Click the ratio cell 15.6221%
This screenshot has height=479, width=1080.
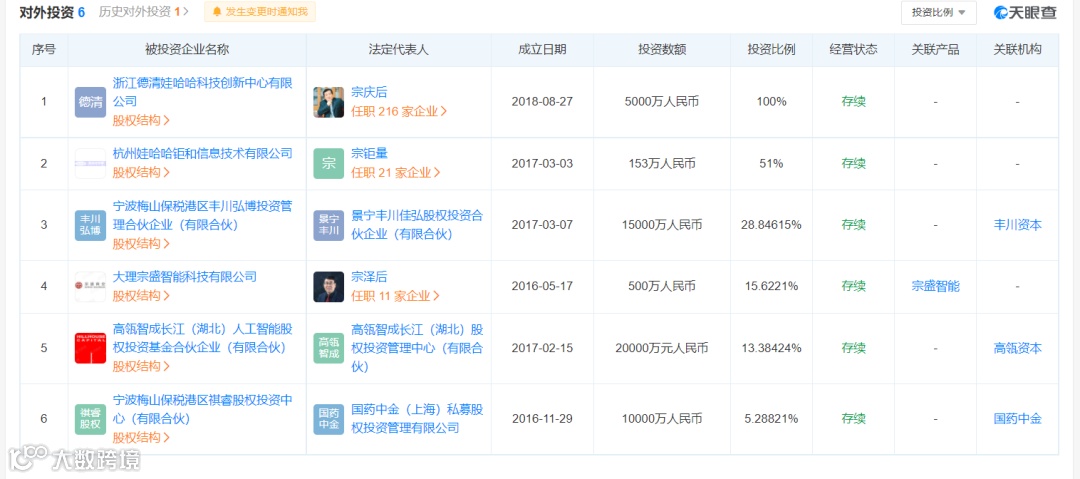(x=771, y=286)
